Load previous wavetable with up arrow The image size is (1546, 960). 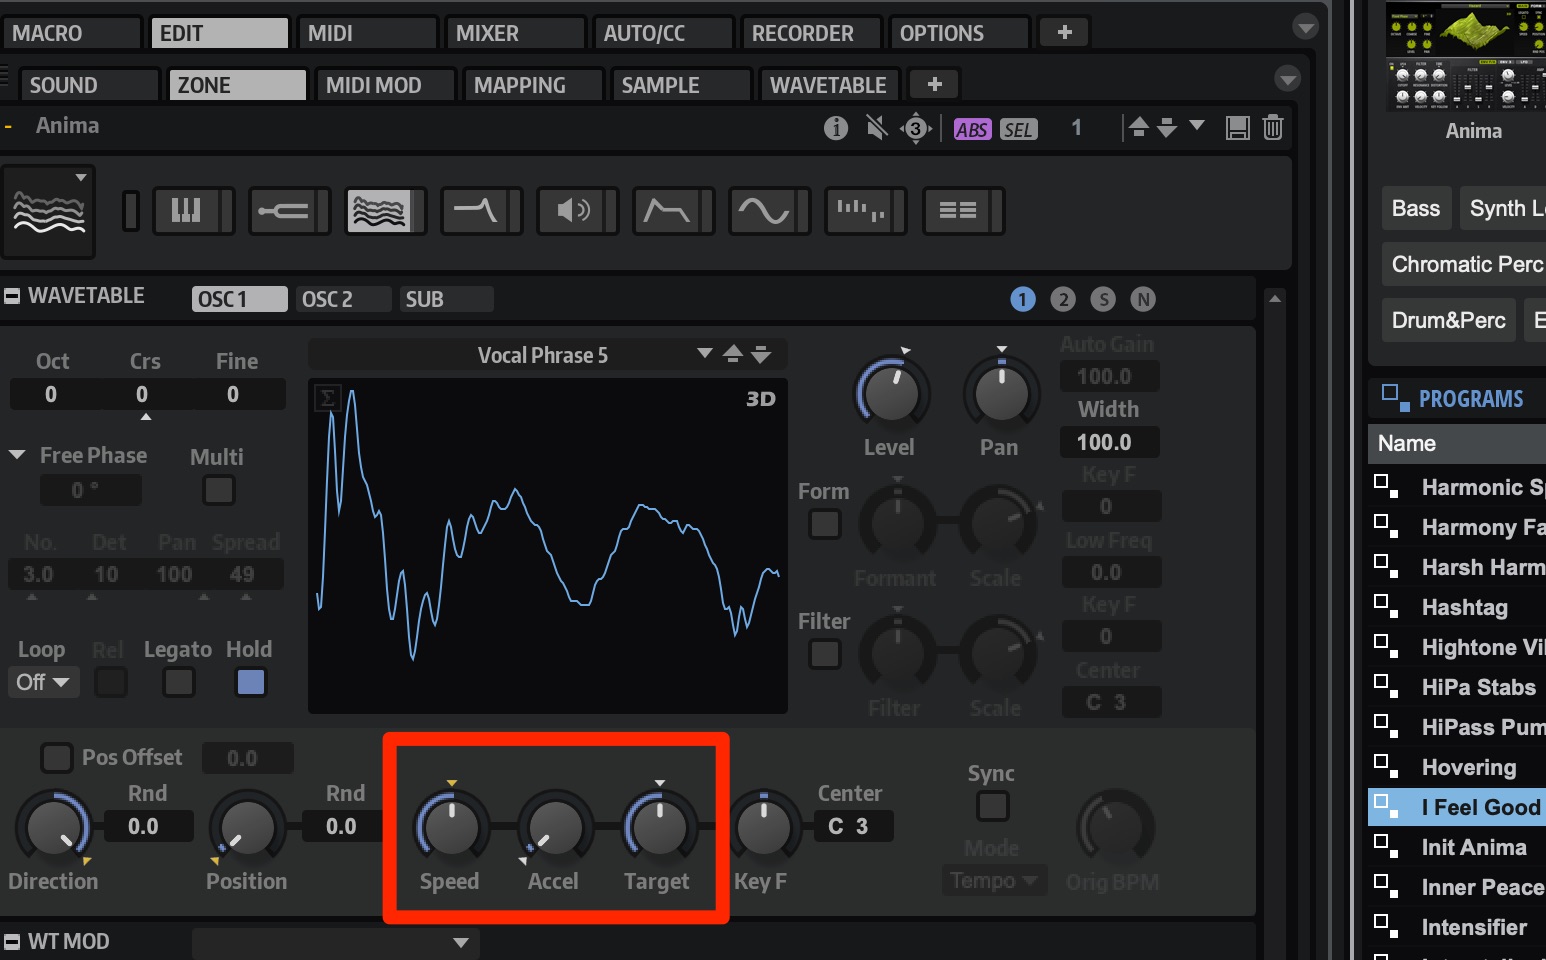tap(733, 354)
